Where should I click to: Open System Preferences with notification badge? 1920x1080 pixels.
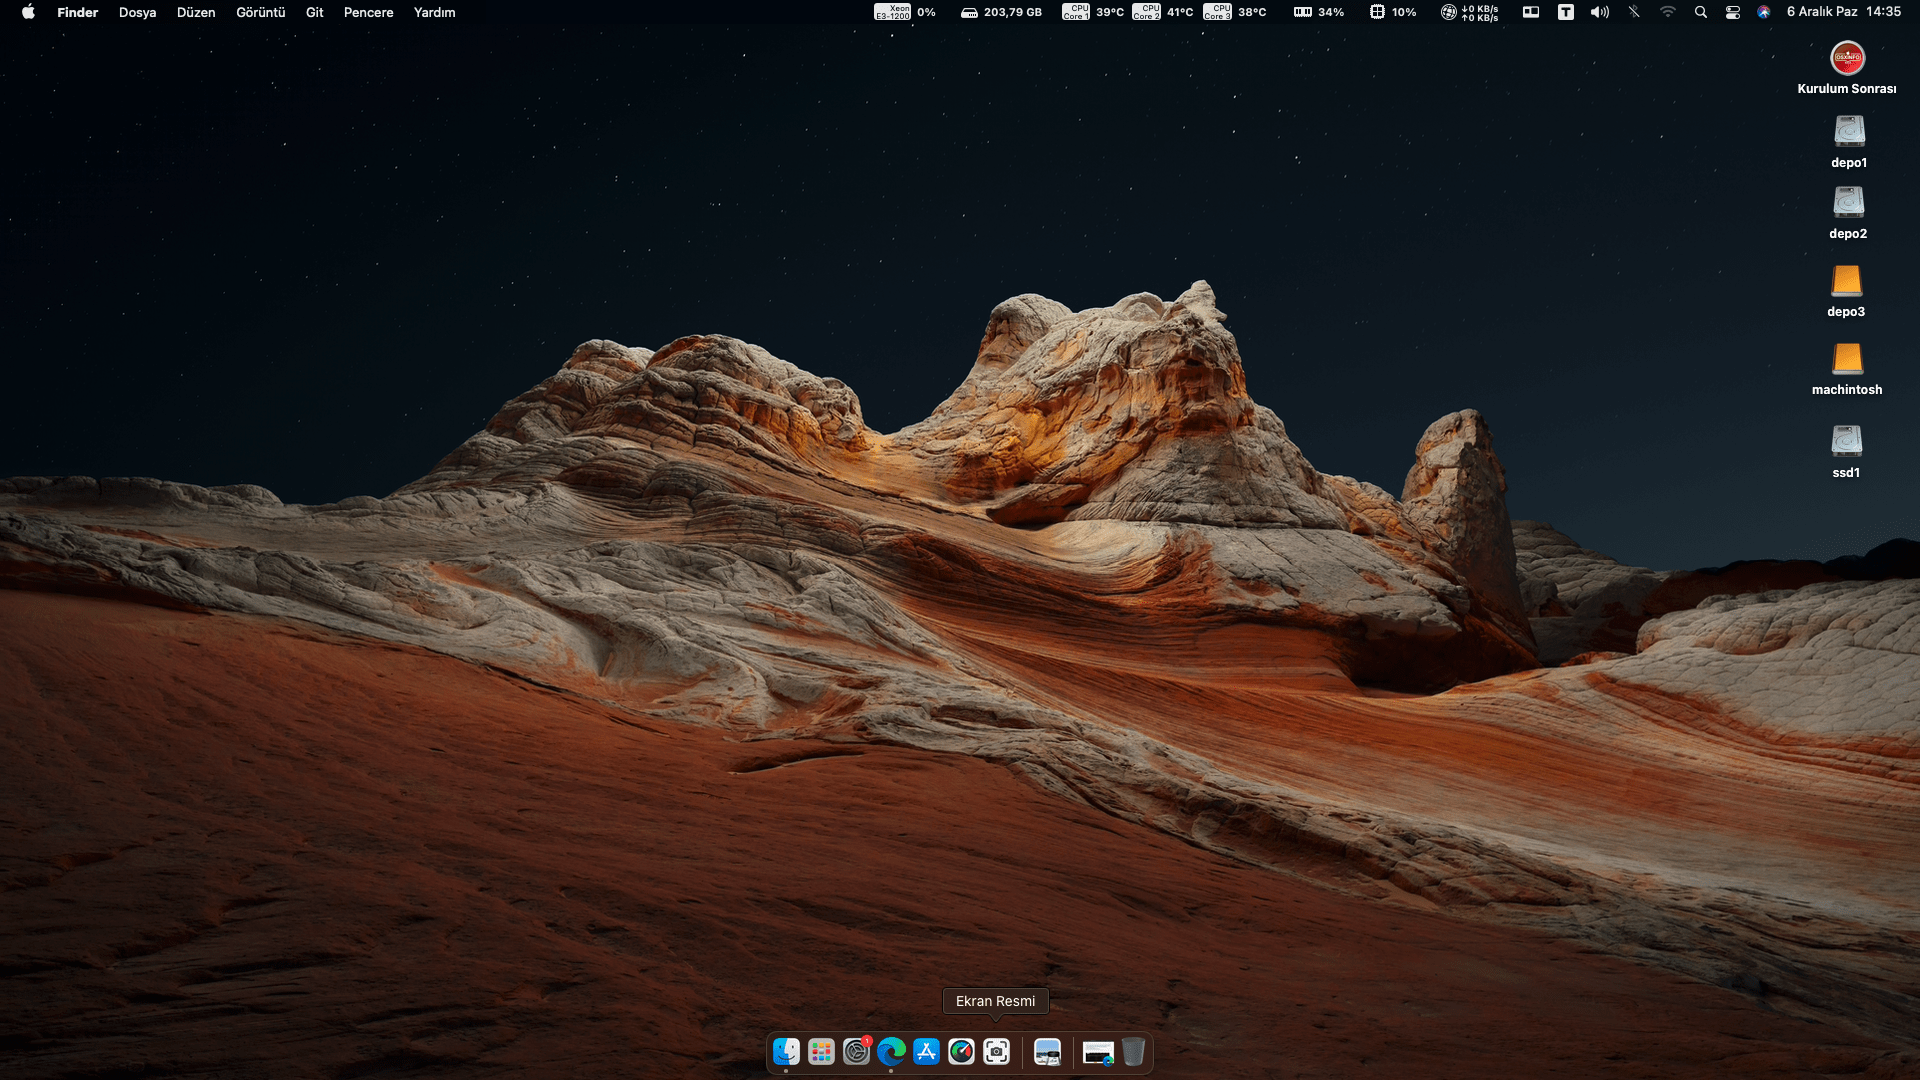[856, 1052]
